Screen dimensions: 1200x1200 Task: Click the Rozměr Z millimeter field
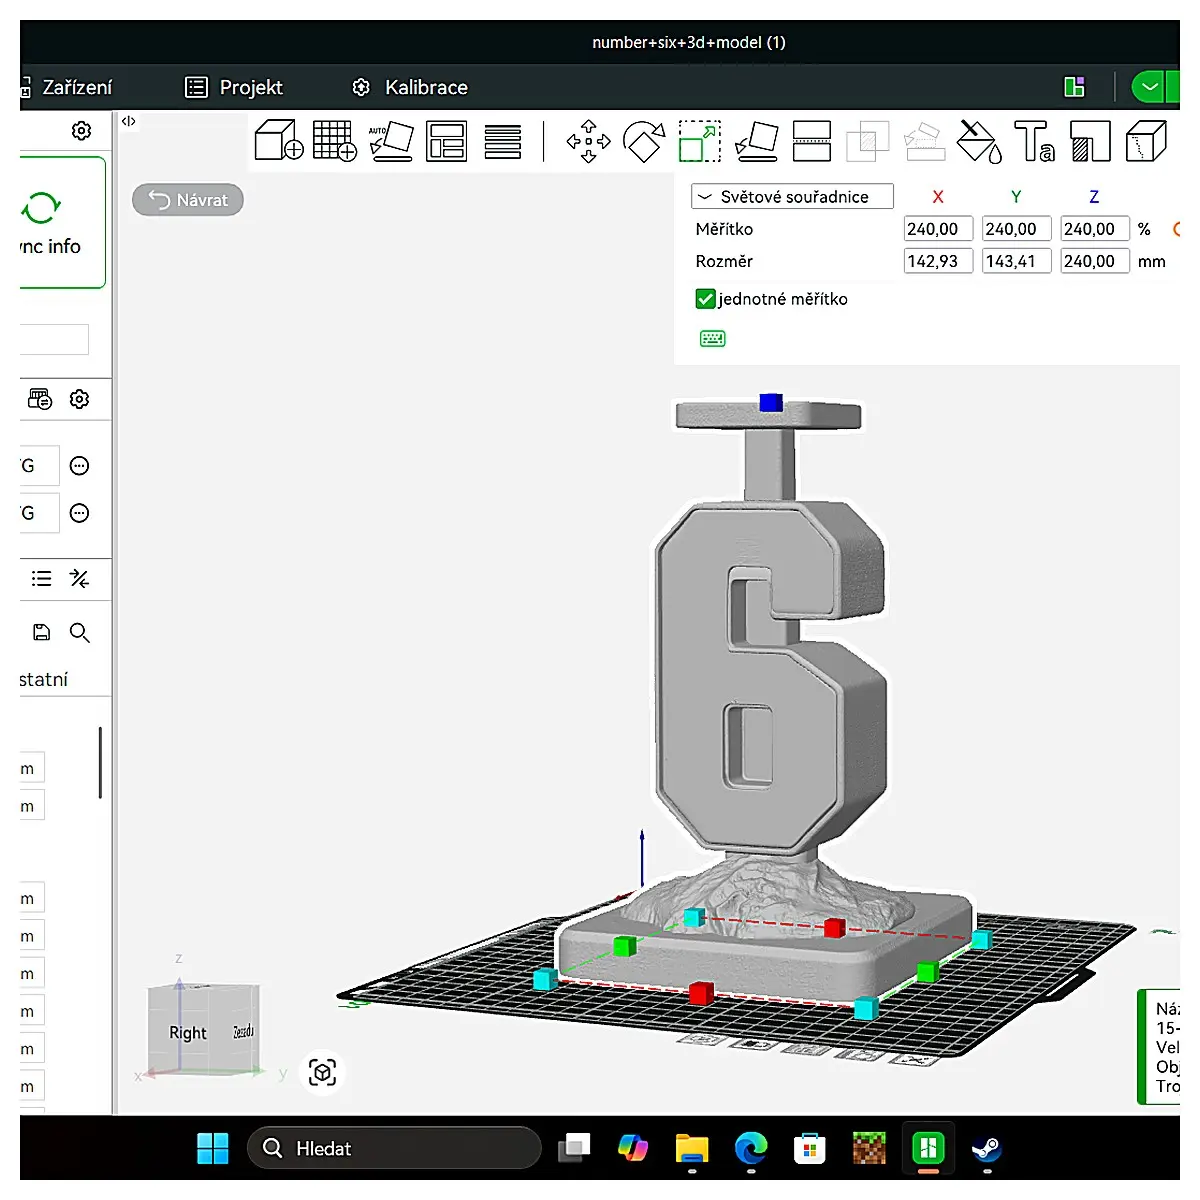click(1095, 261)
